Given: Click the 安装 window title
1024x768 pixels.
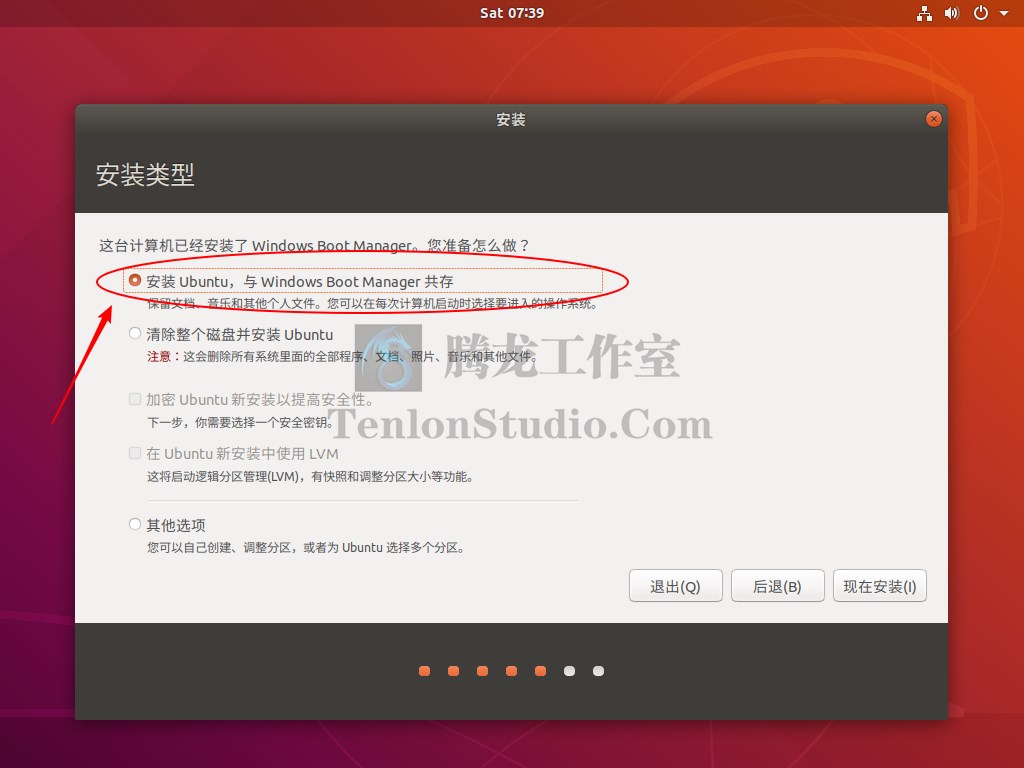Looking at the screenshot, I should (511, 120).
